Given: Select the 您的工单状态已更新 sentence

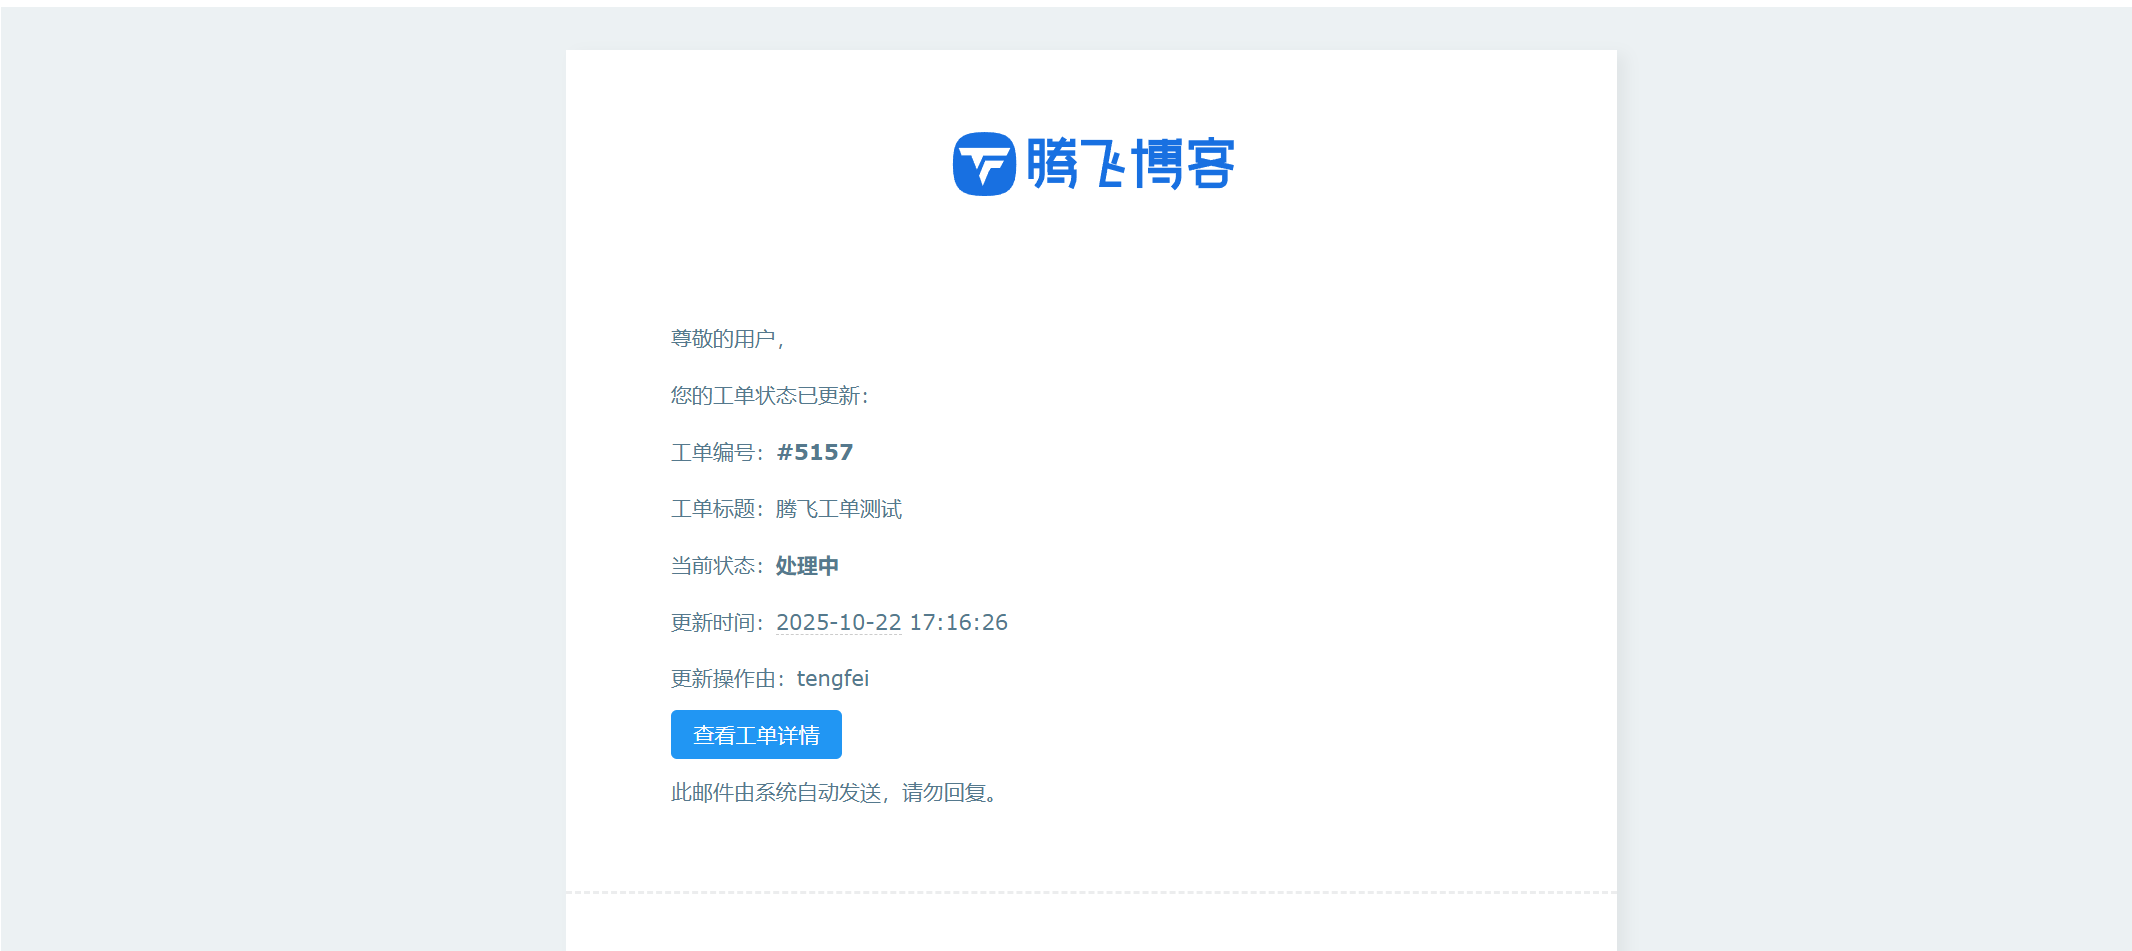Looking at the screenshot, I should coord(770,395).
